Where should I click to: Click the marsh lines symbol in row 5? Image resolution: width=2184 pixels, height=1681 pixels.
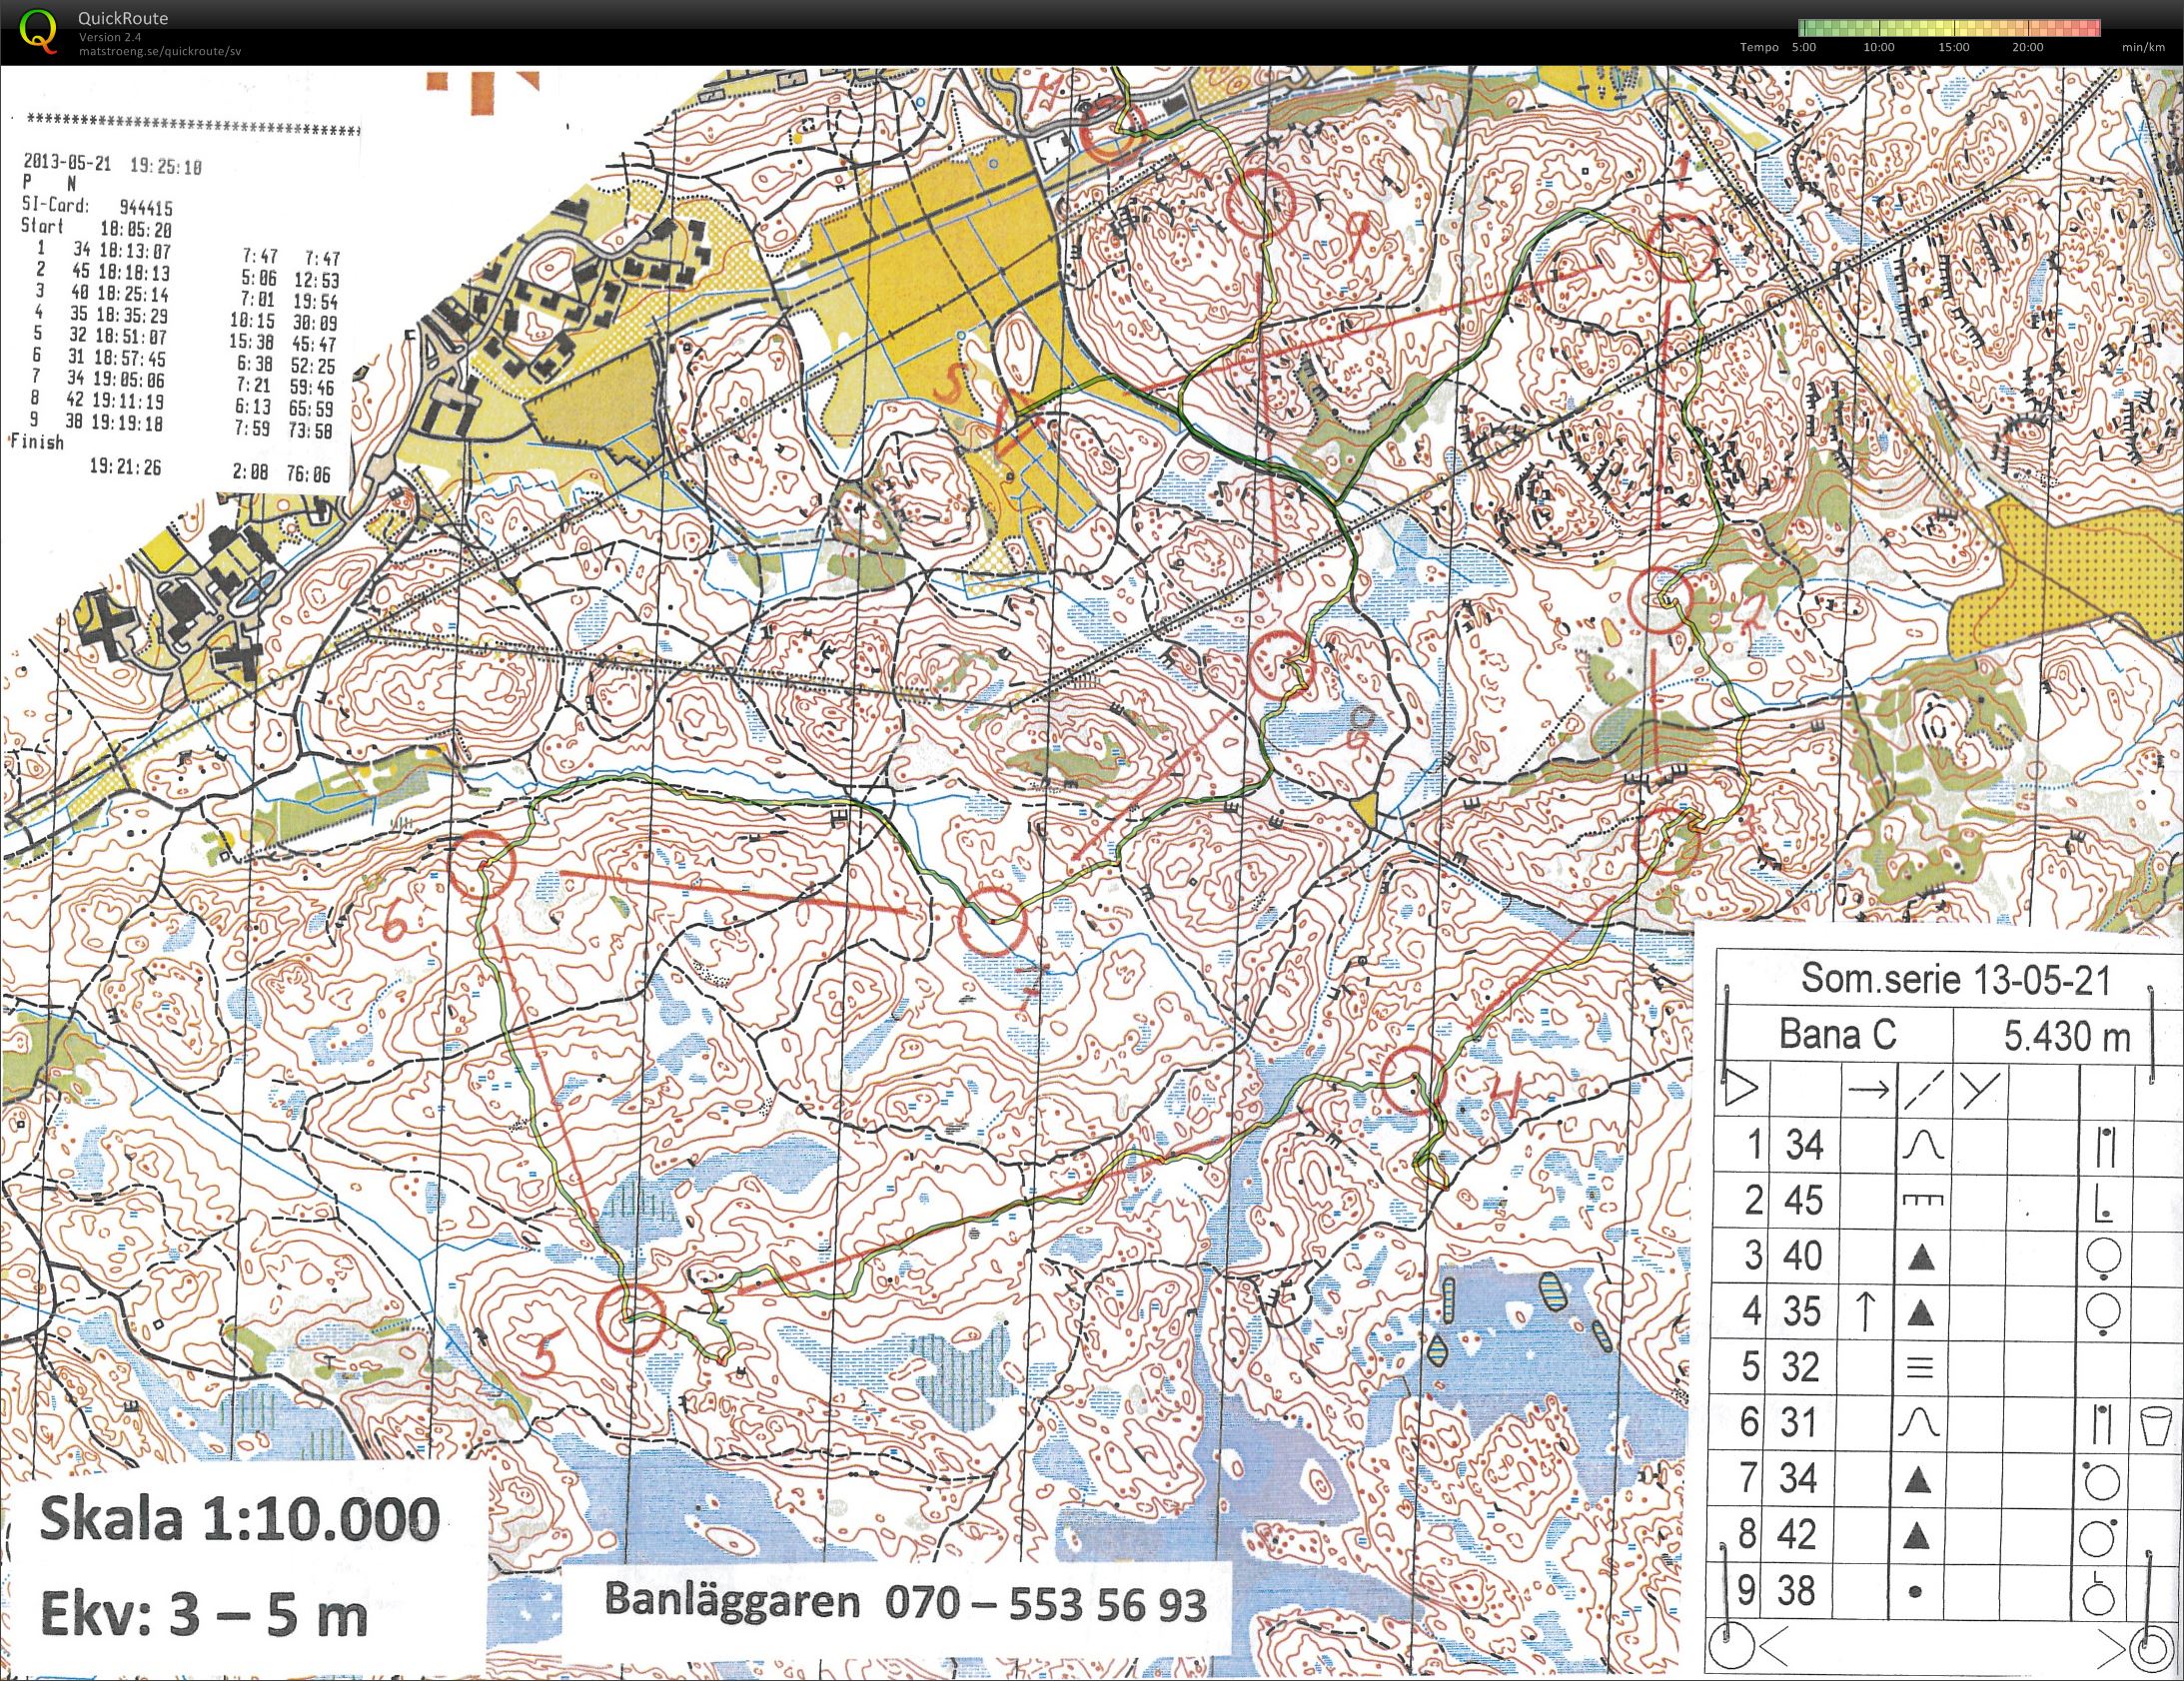pyautogui.click(x=1918, y=1367)
